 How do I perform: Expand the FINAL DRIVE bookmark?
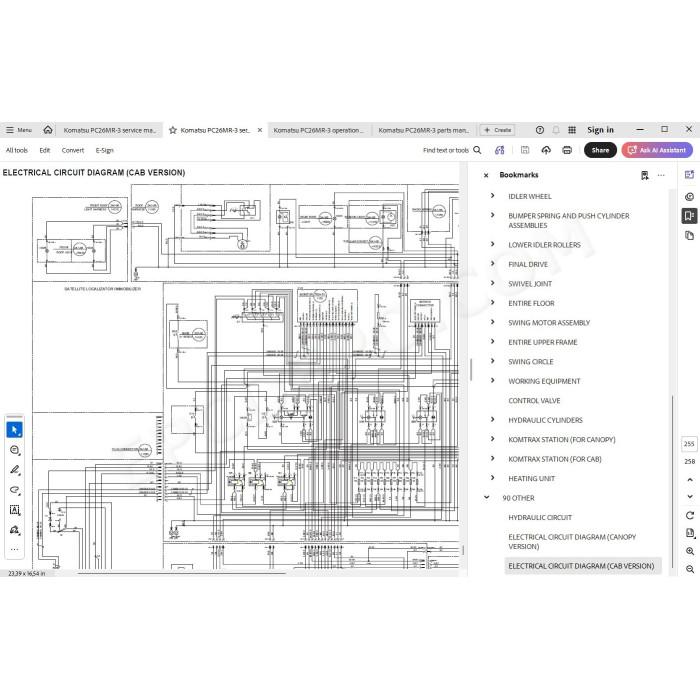(x=492, y=263)
